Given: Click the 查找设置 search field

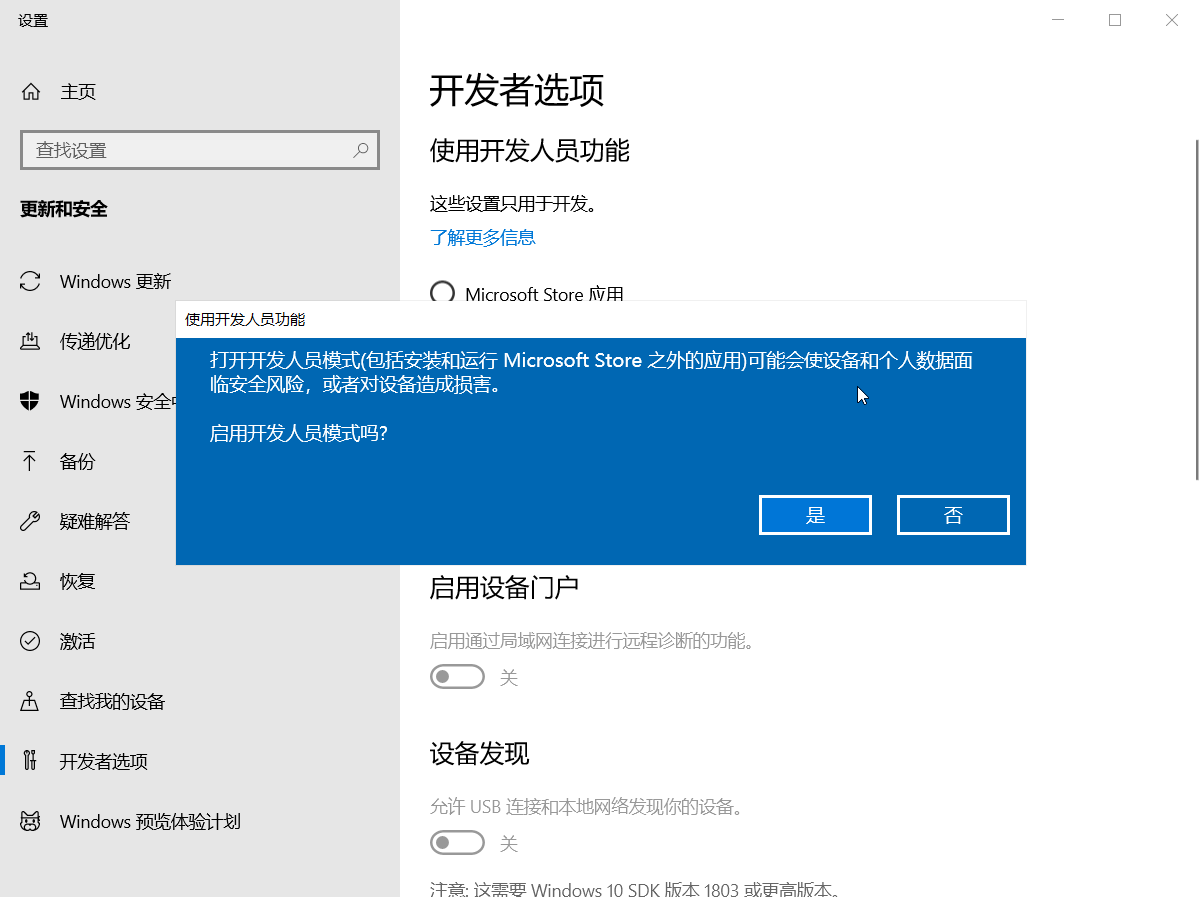Looking at the screenshot, I should (200, 150).
